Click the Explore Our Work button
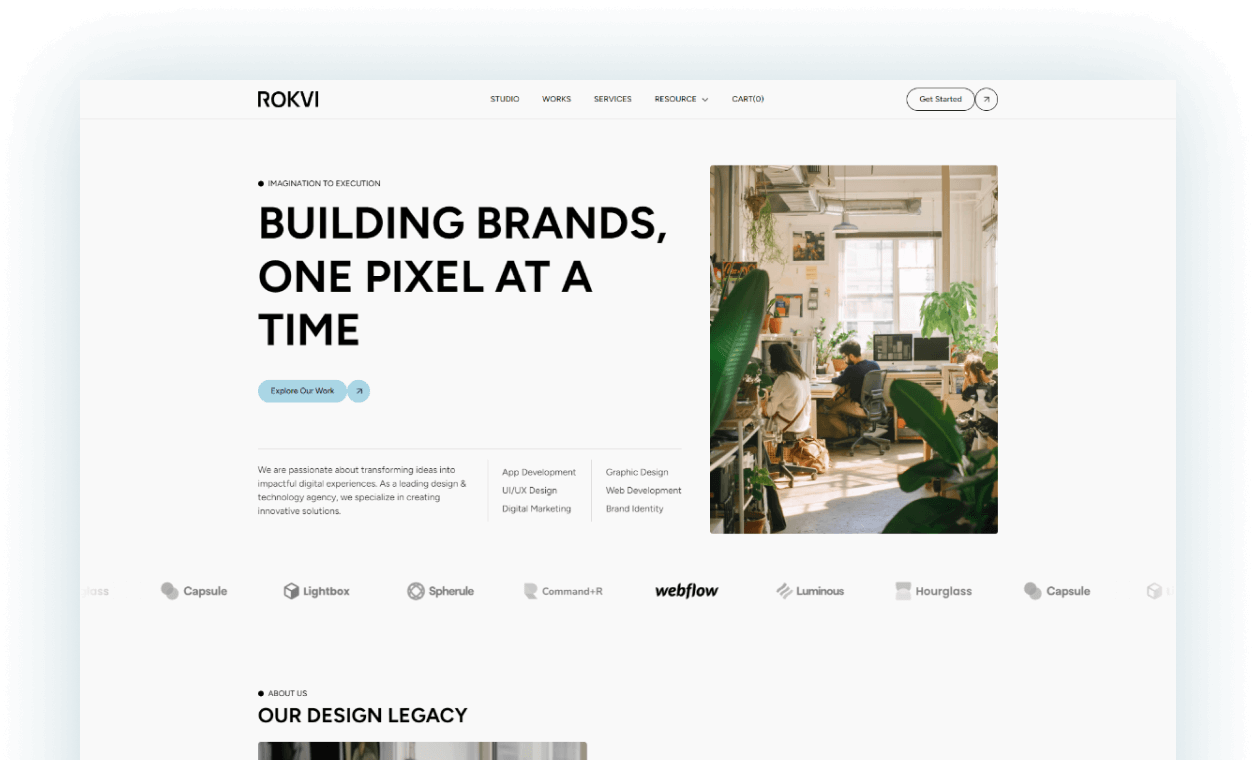This screenshot has width=1256, height=760. tap(302, 391)
